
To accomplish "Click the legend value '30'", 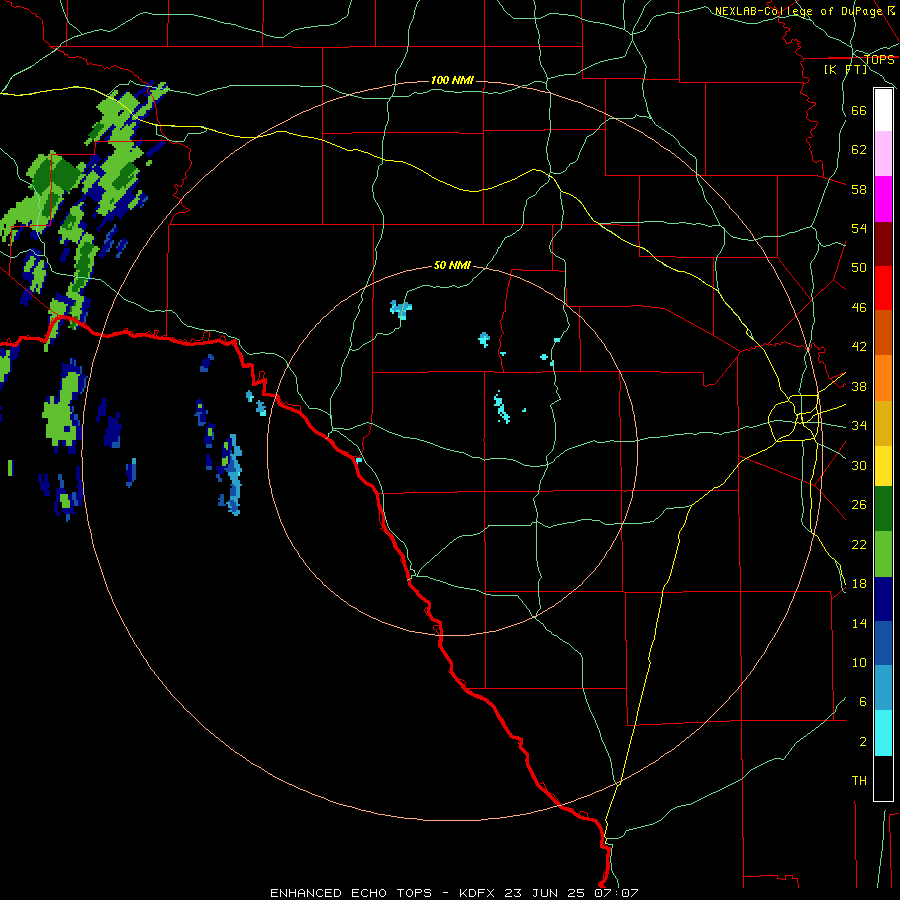I will [859, 465].
